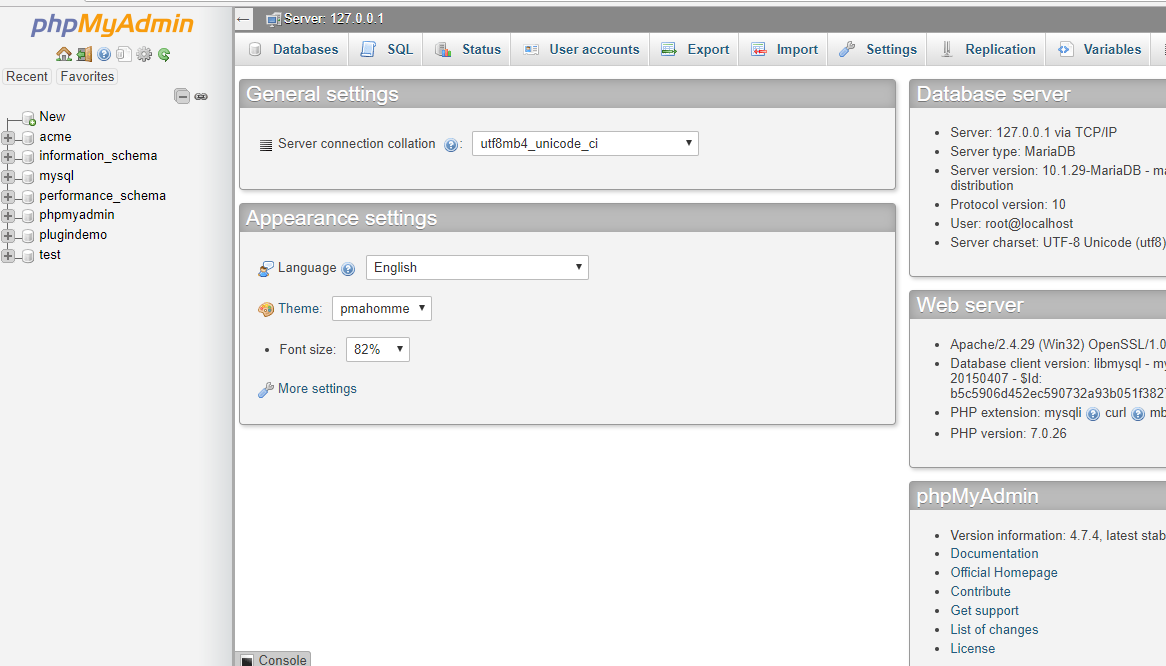Click the phpMyAdmin logo
The image size is (1166, 666).
click(112, 25)
